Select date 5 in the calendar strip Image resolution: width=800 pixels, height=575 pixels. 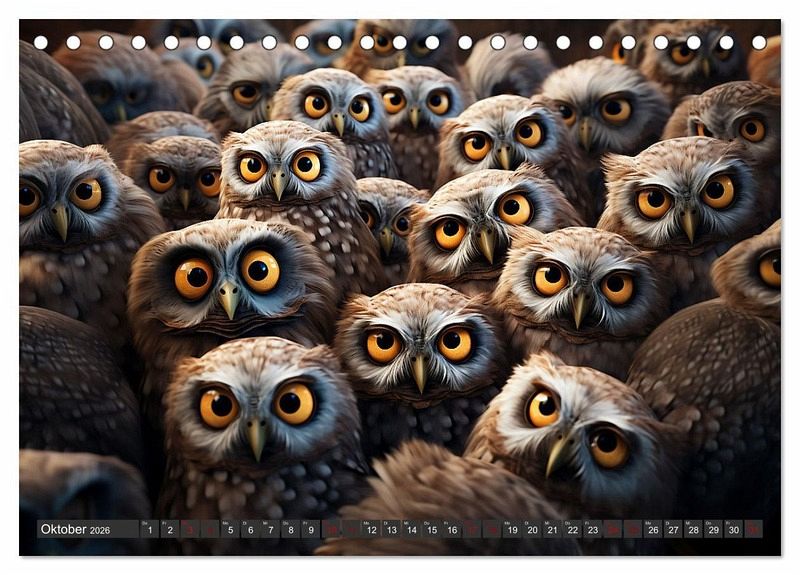tap(230, 529)
